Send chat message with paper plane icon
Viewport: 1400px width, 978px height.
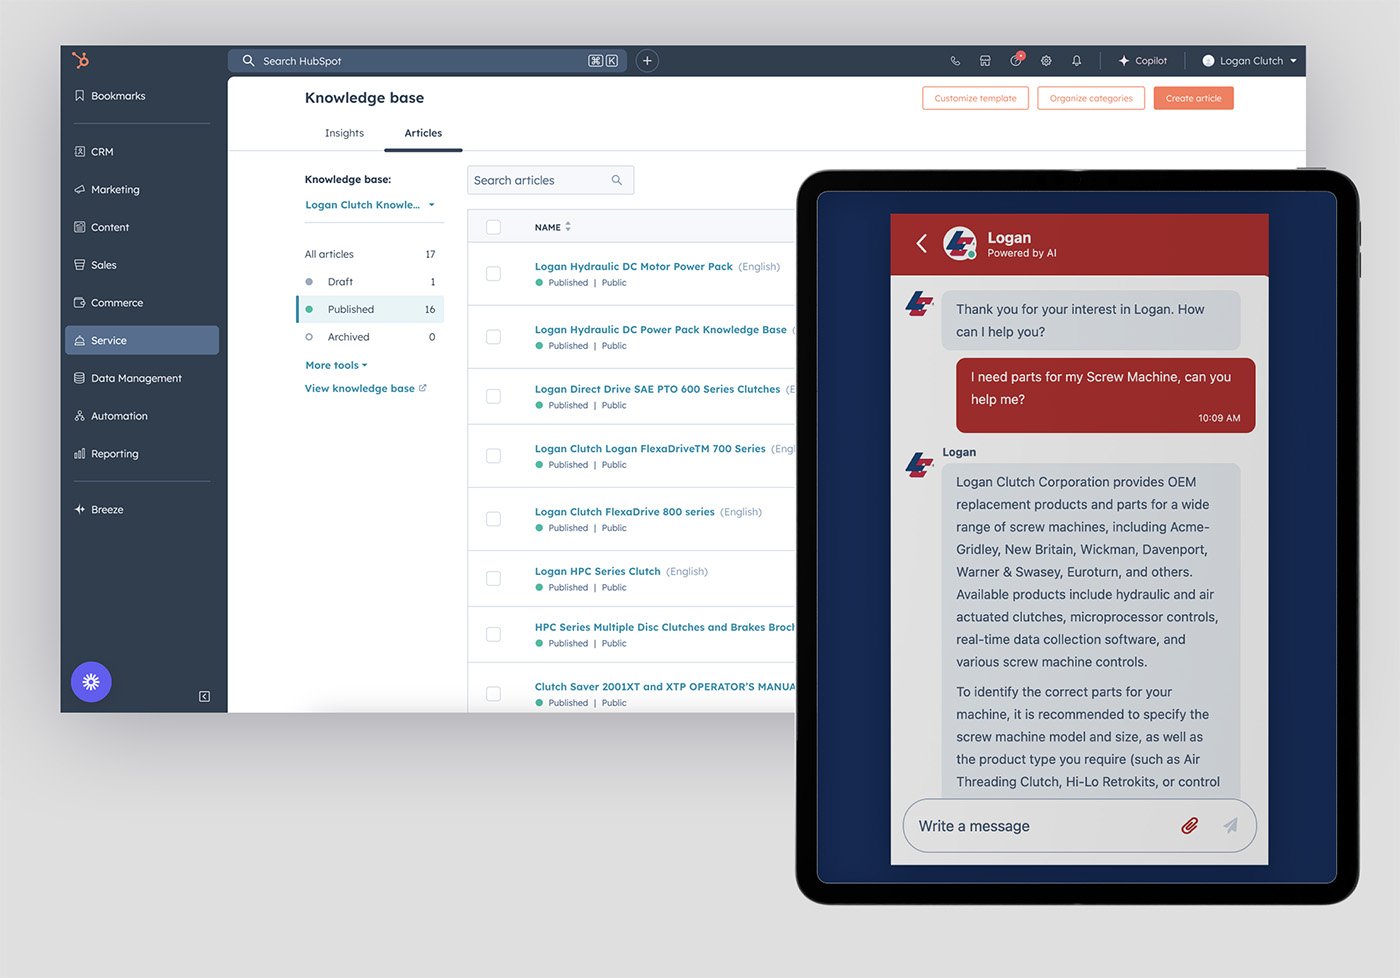point(1230,826)
